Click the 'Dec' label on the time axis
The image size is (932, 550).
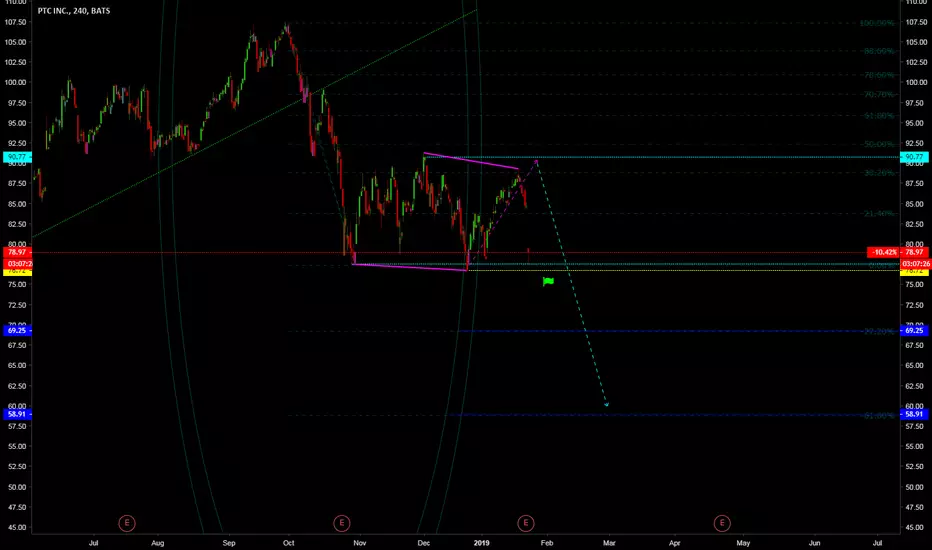click(x=423, y=543)
